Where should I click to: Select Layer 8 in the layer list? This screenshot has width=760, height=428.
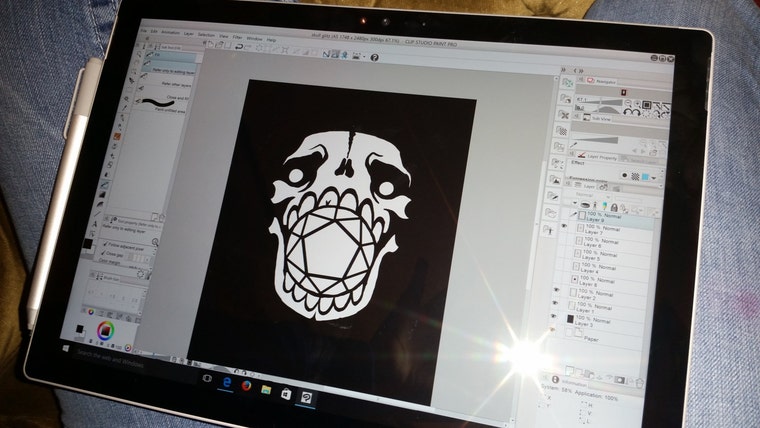[x=604, y=281]
